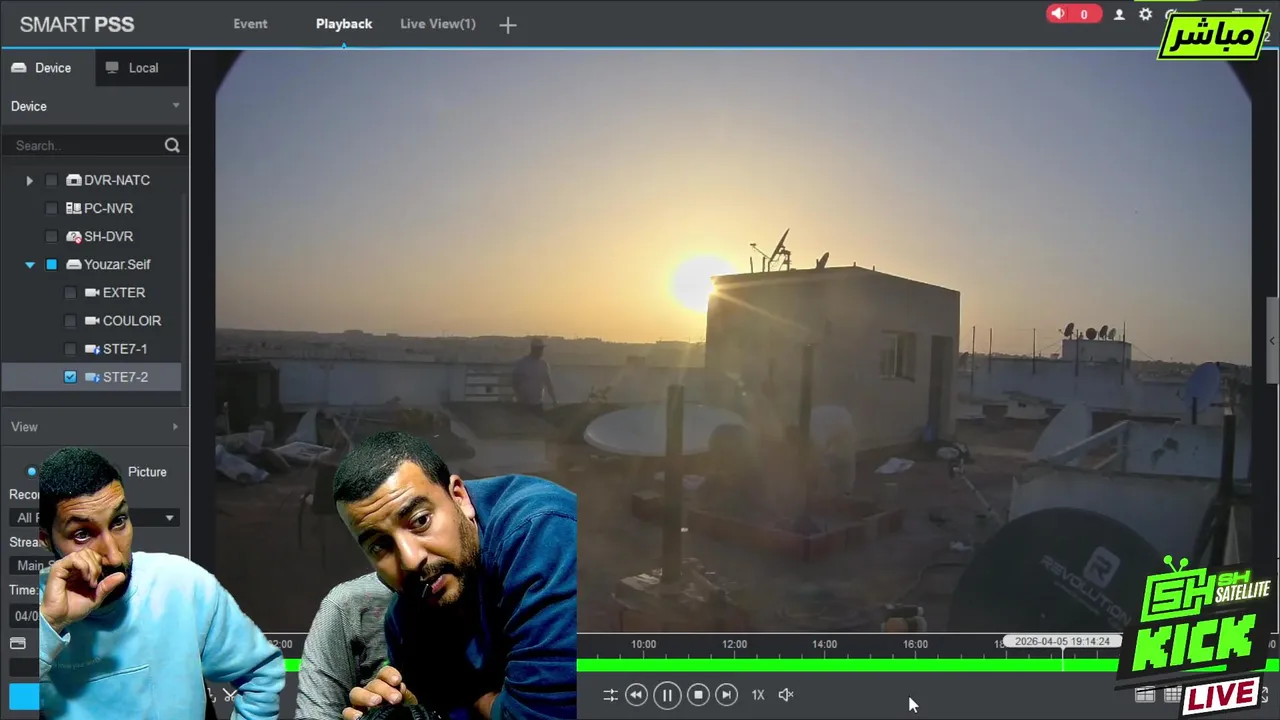Enable the EXTER camera checkbox
Viewport: 1280px width, 720px height.
click(70, 292)
